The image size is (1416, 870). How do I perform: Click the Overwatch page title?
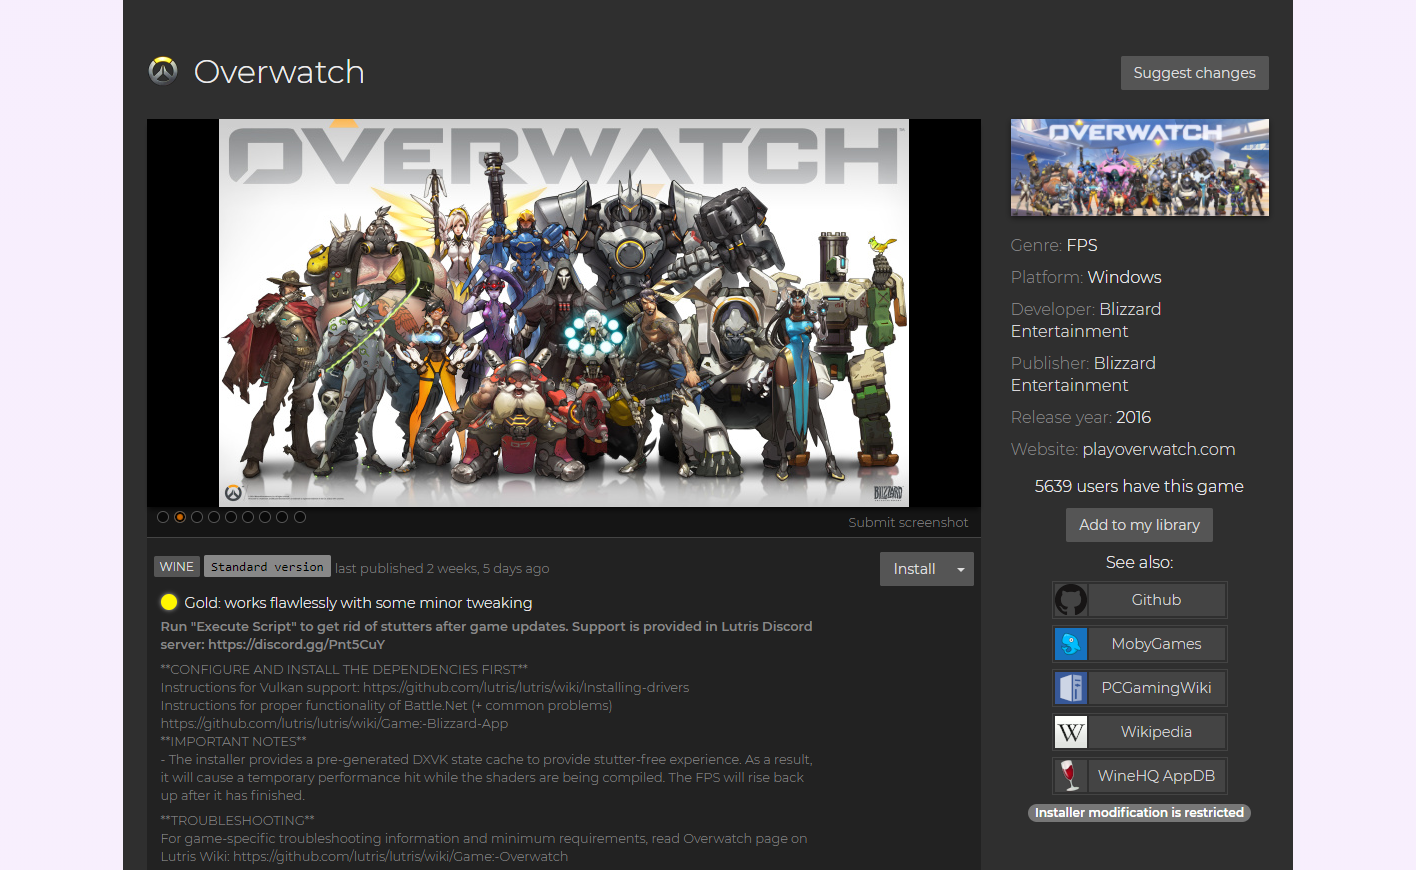(279, 72)
